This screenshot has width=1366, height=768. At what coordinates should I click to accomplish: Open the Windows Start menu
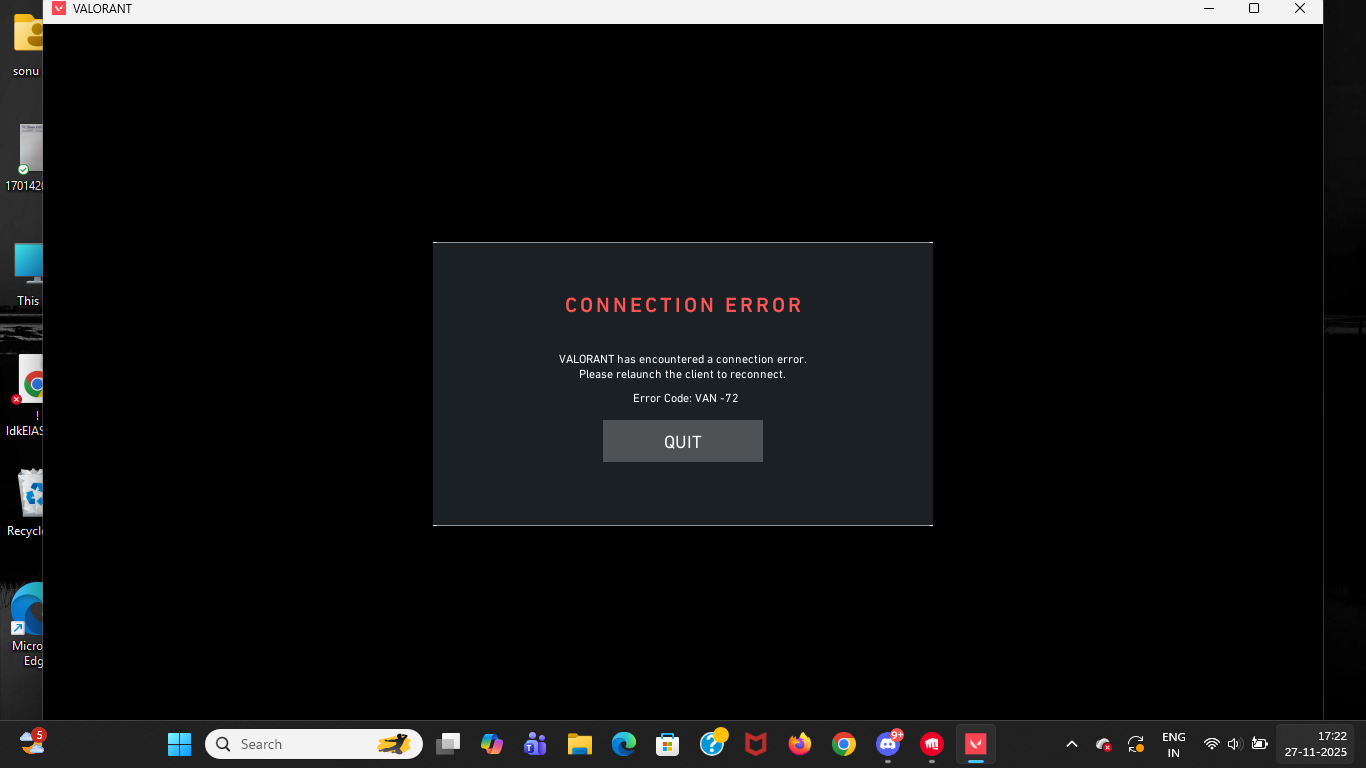coord(179,744)
